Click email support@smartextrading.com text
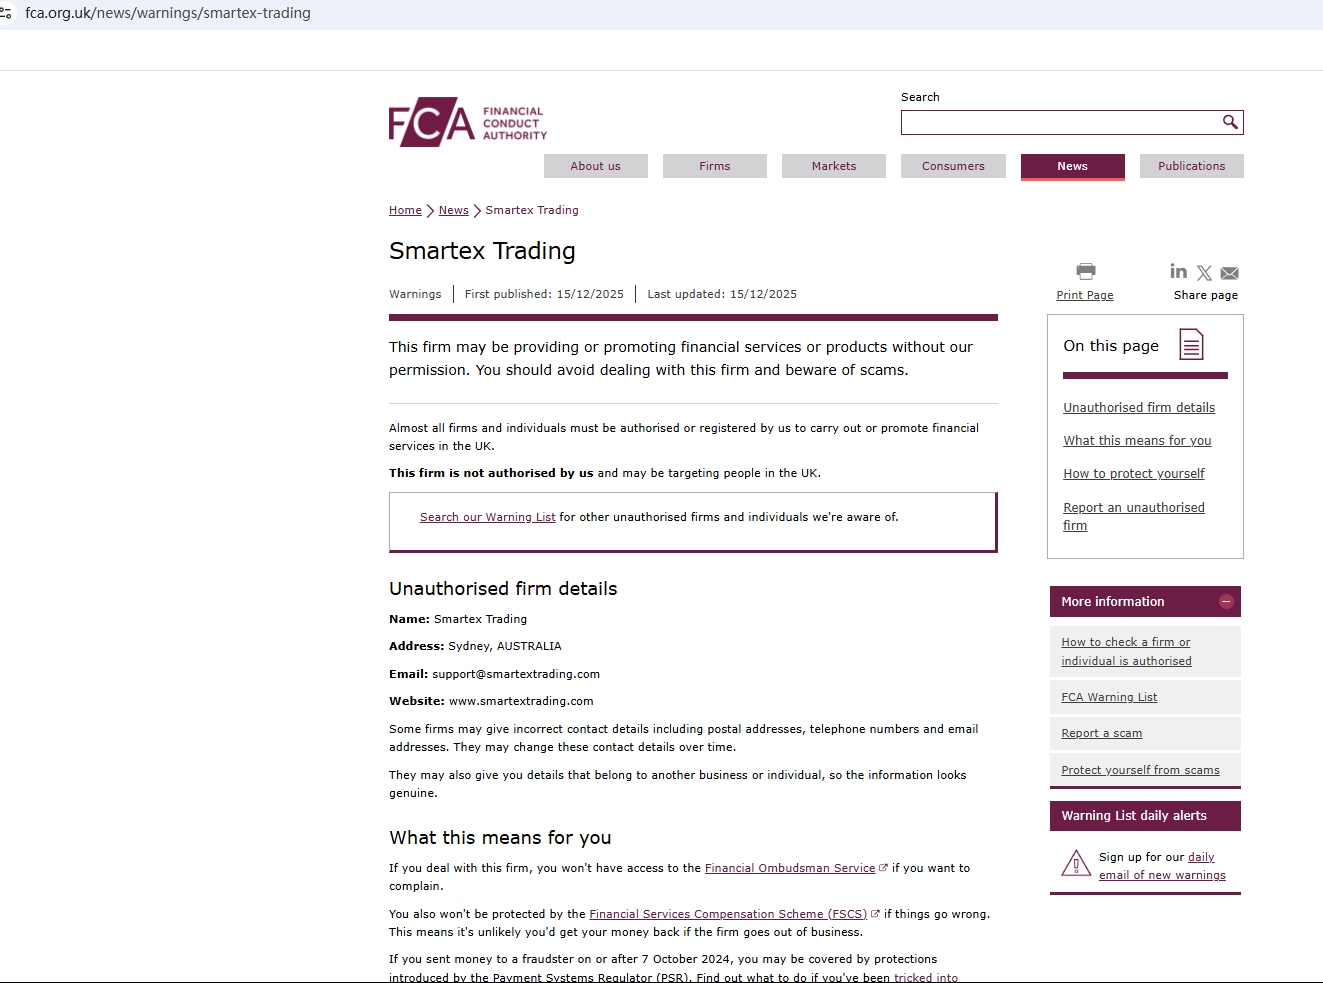Image resolution: width=1323 pixels, height=983 pixels. [516, 674]
